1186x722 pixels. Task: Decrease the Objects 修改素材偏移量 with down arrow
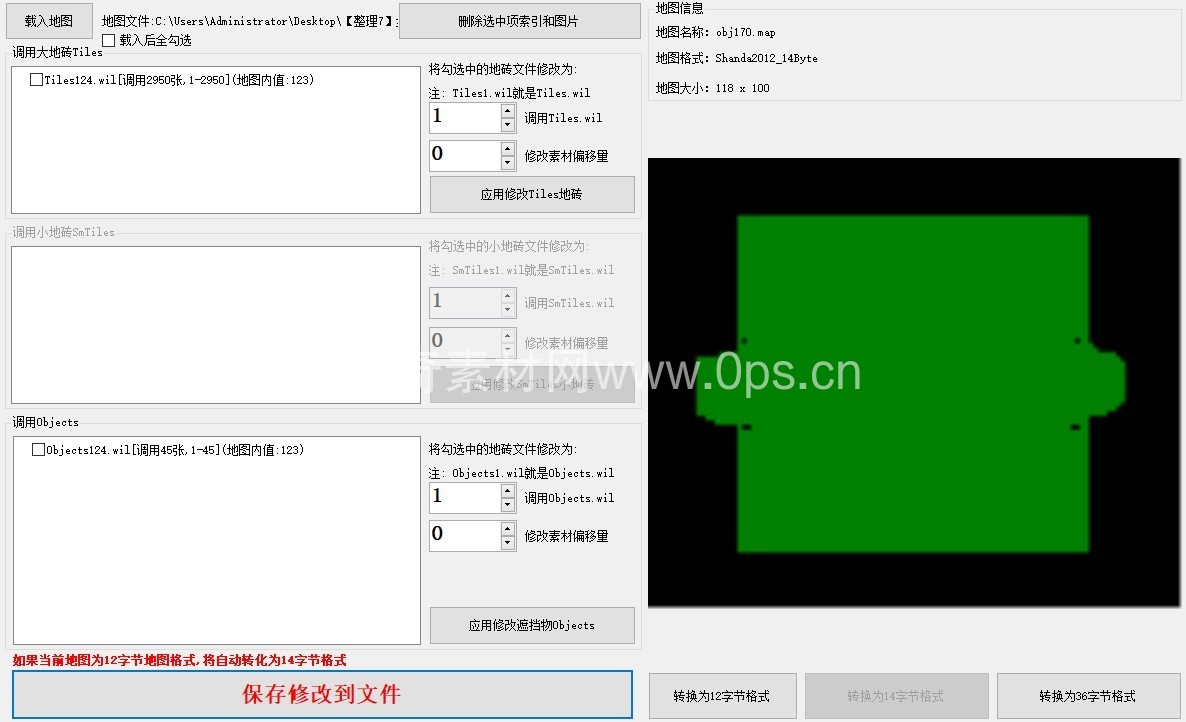[x=508, y=543]
